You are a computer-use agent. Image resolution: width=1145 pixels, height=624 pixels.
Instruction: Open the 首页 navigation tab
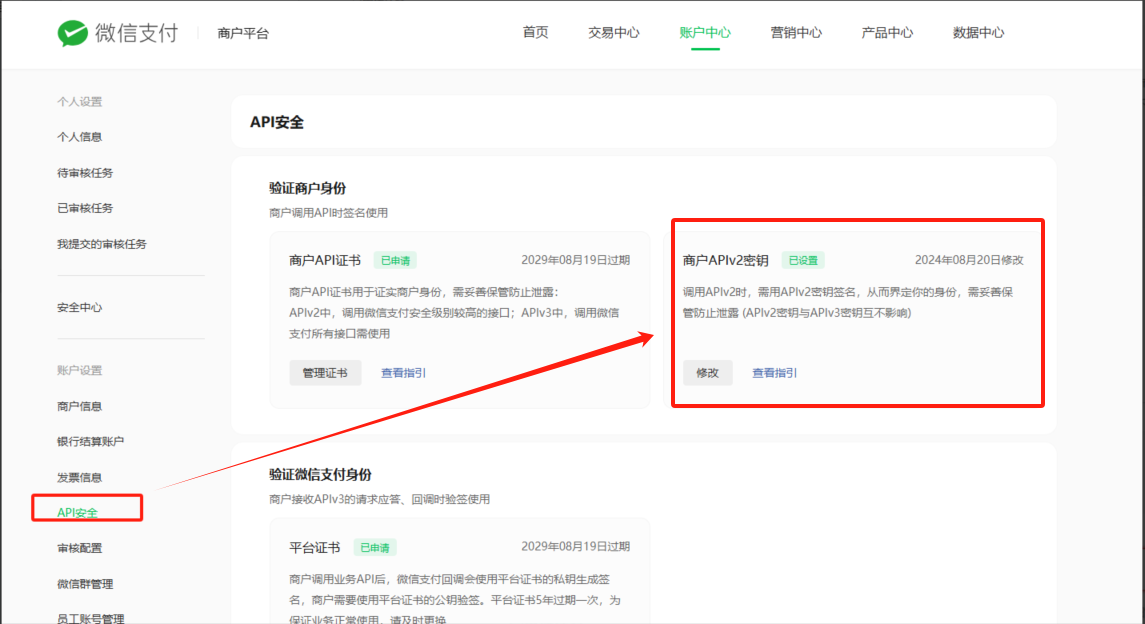(x=535, y=32)
